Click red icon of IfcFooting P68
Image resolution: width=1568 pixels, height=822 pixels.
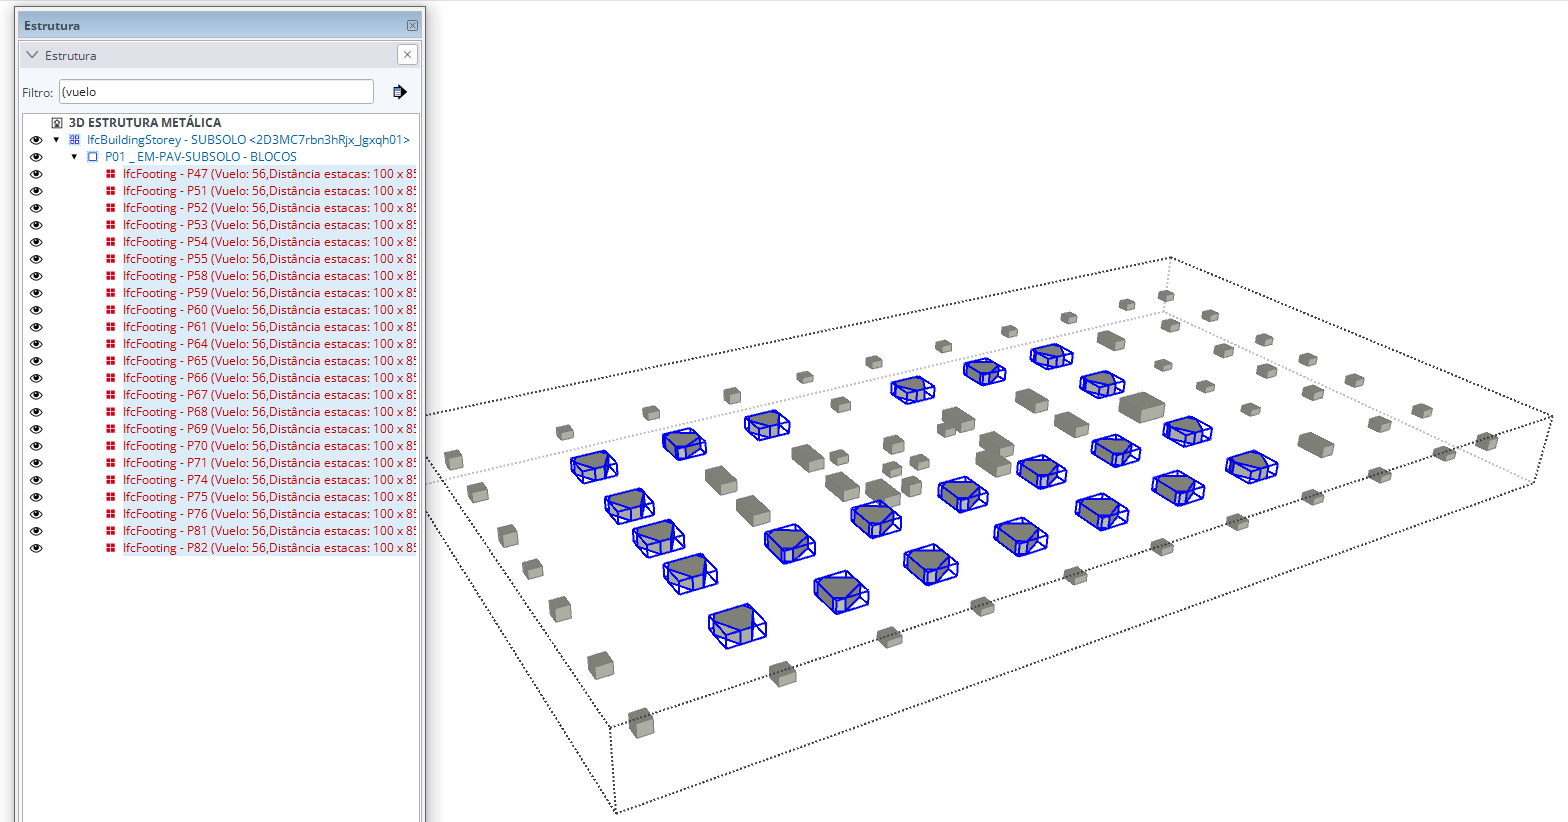tap(111, 412)
